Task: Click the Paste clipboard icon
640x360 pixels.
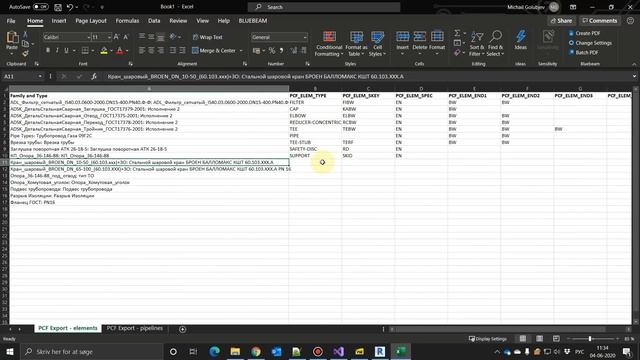Action: click(12, 38)
